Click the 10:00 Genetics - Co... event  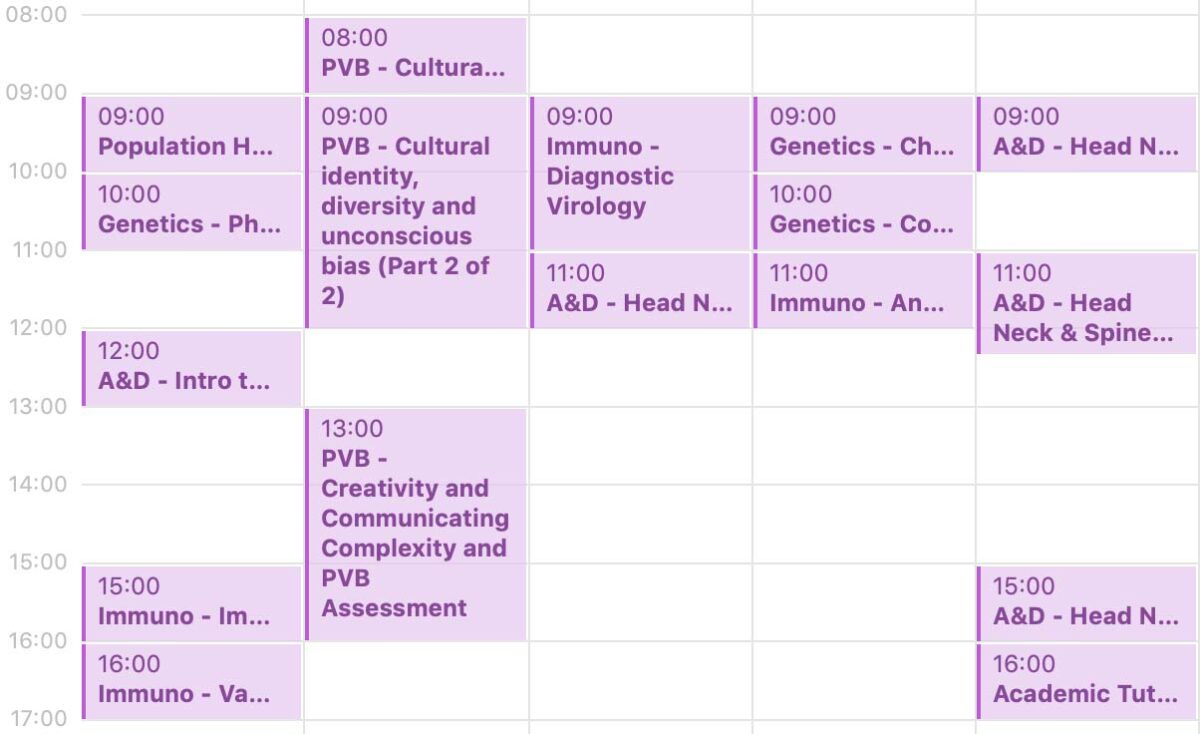pyautogui.click(x=863, y=211)
